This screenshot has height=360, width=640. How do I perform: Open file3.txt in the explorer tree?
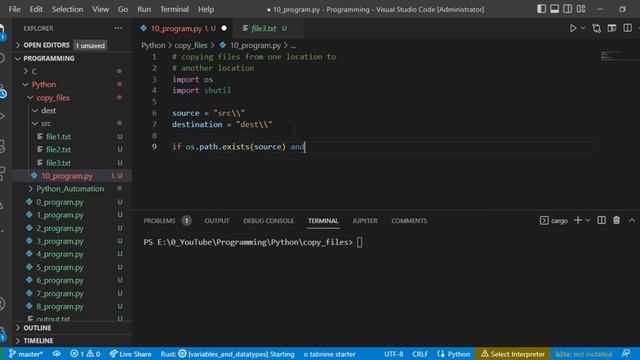(58, 163)
